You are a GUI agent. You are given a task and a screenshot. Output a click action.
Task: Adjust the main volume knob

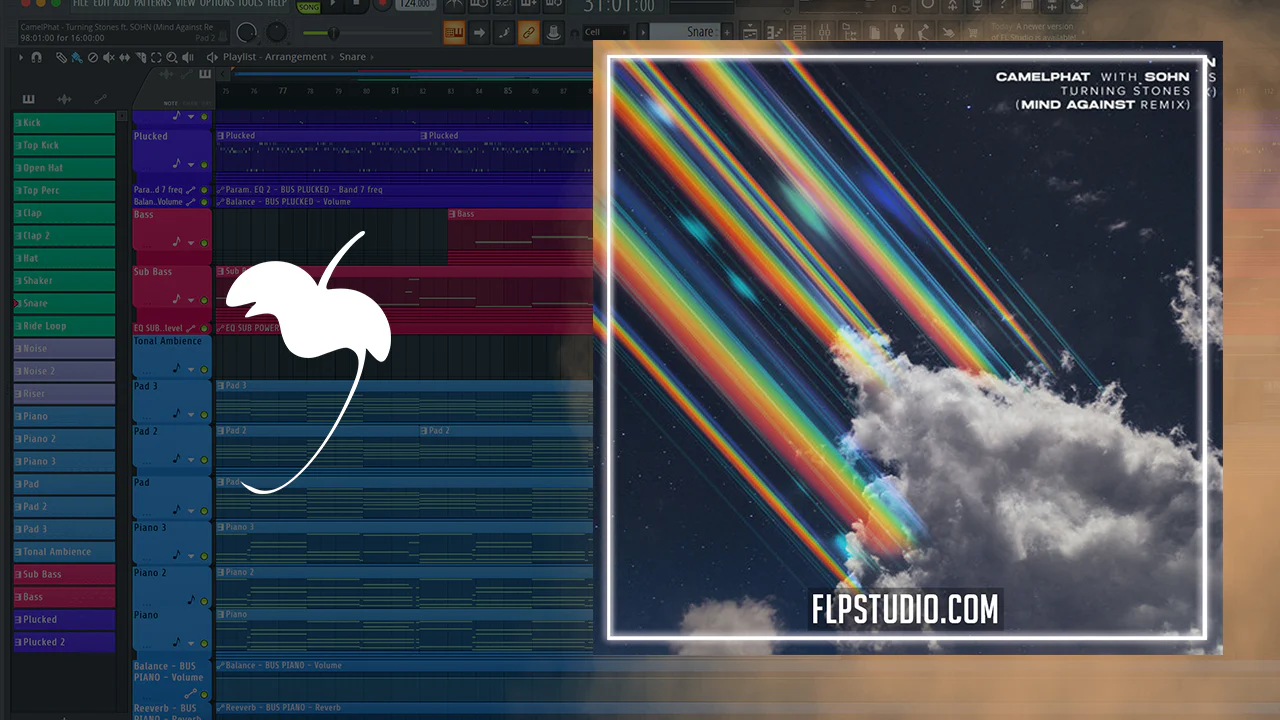pyautogui.click(x=247, y=32)
